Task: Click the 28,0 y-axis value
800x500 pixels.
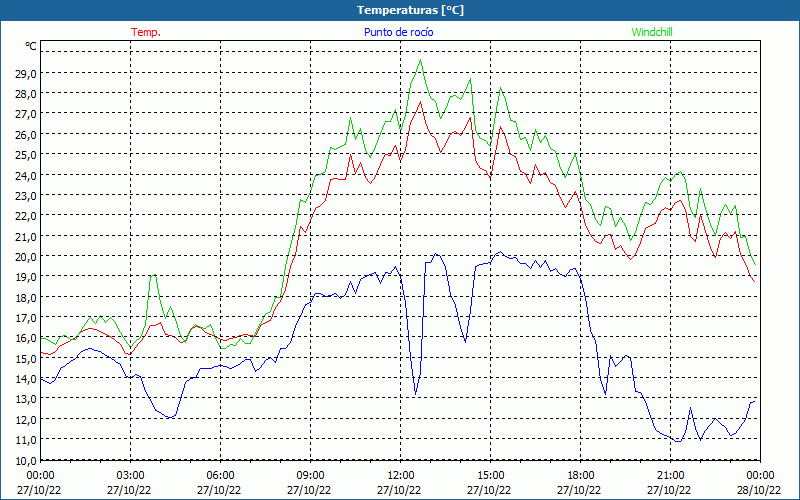Action: click(x=26, y=94)
